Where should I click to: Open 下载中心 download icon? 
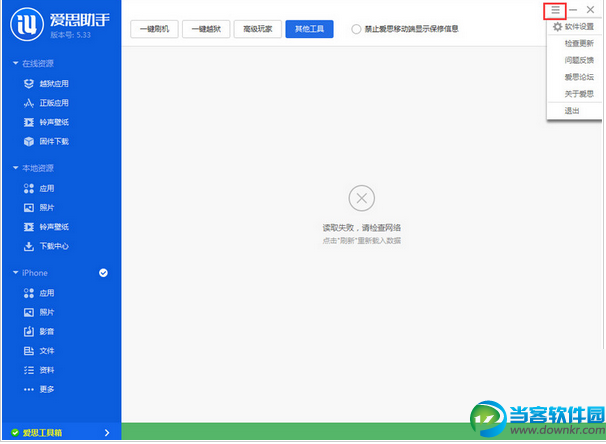tap(29, 246)
